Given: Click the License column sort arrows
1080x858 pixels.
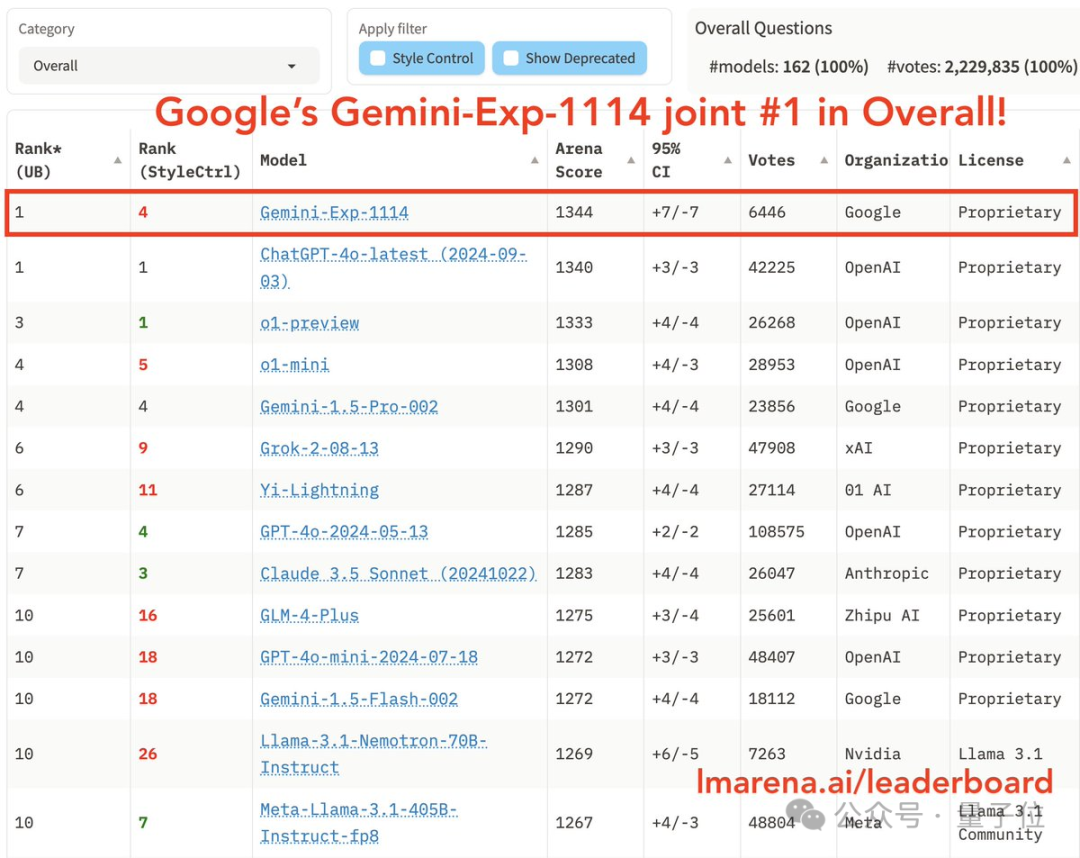Looking at the screenshot, I should point(1066,160).
